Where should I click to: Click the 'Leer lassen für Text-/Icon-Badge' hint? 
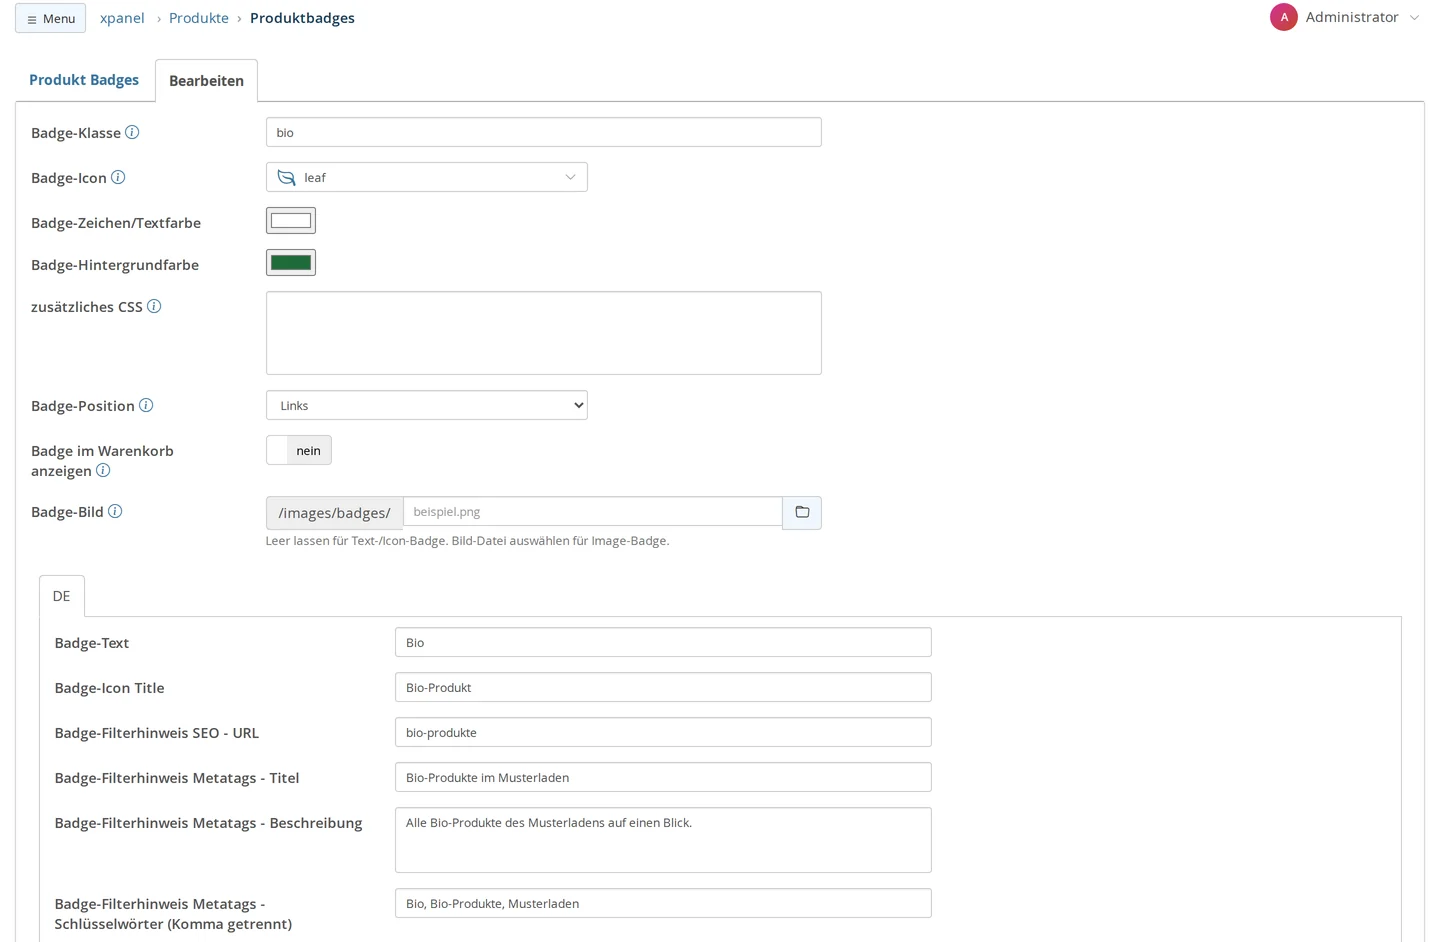tap(467, 541)
